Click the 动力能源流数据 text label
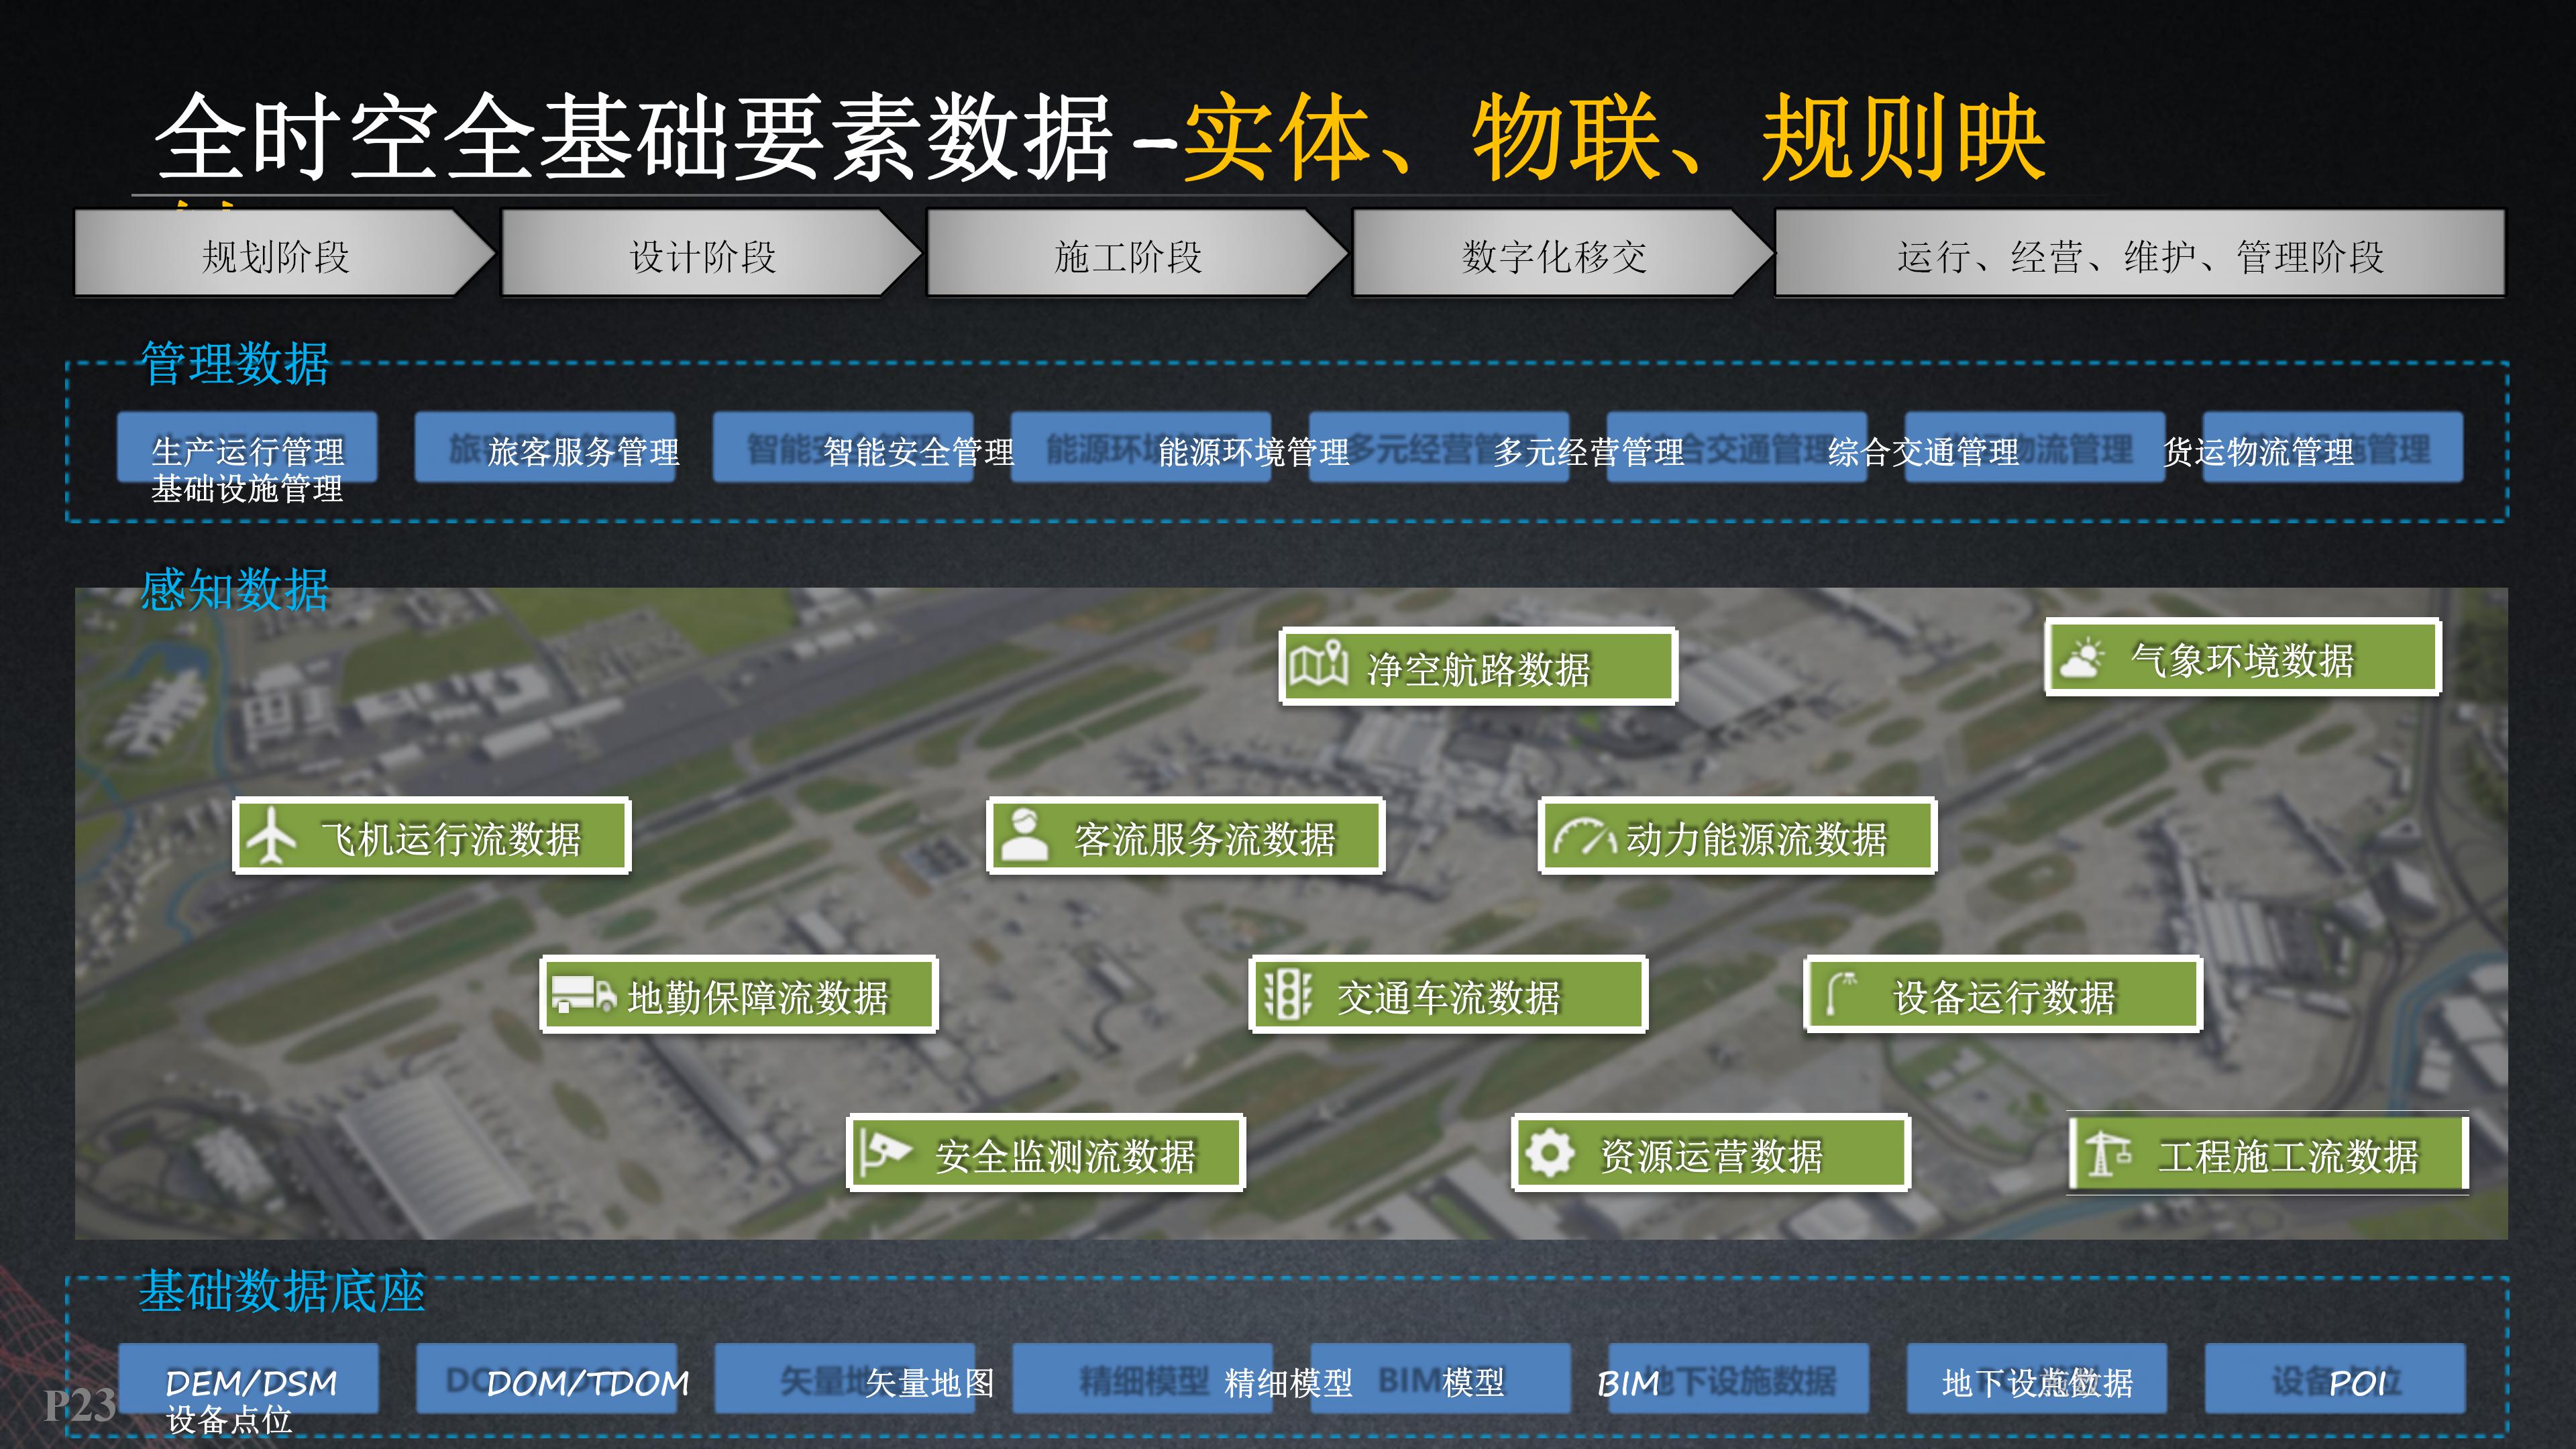Screen dimensions: 2576x1449 1757,839
